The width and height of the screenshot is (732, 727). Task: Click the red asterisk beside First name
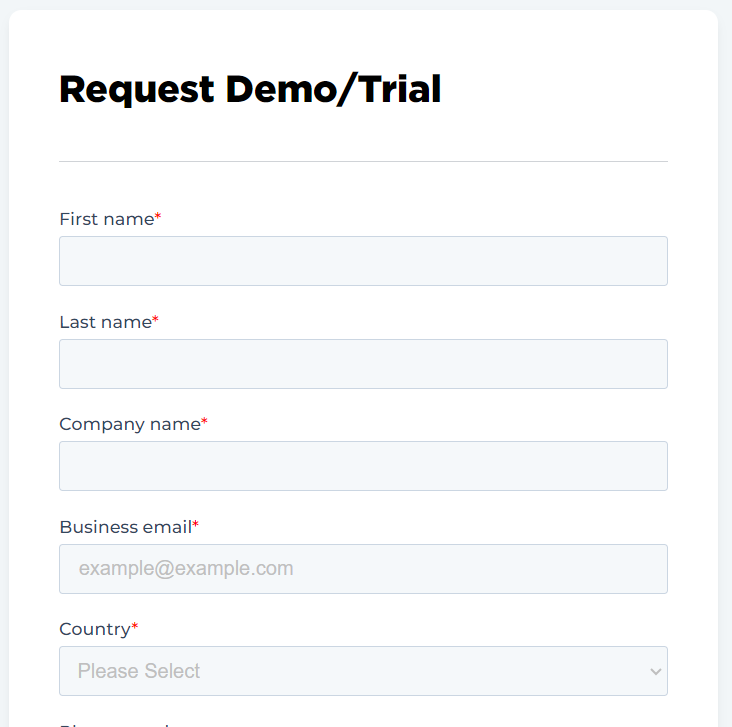(x=158, y=216)
